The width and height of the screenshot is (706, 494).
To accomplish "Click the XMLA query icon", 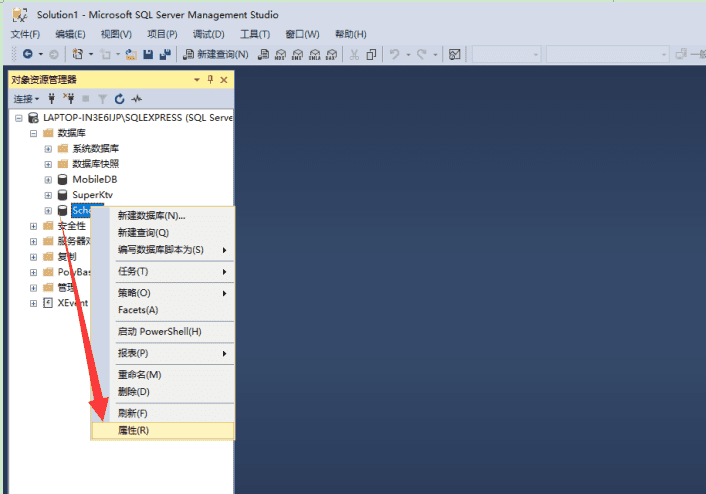I will point(315,55).
